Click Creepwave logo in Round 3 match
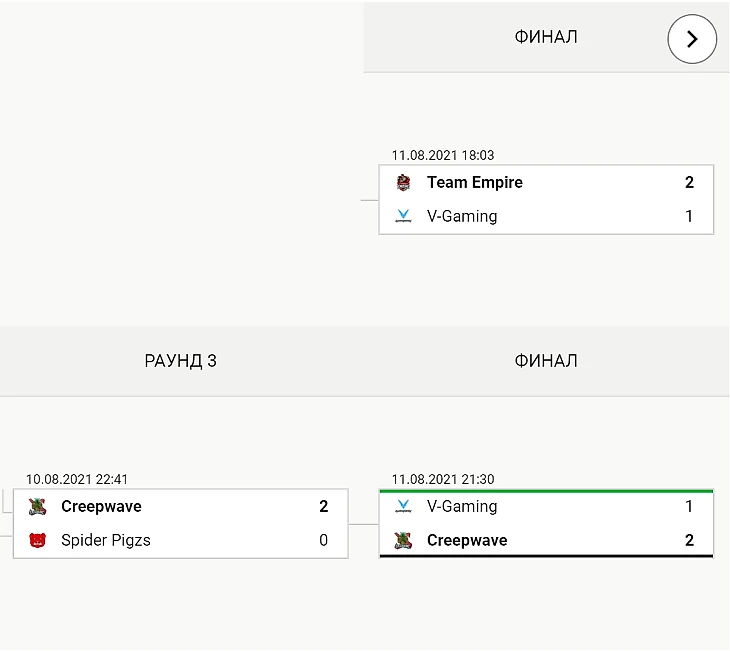Viewport: 730px width, 651px height. (x=38, y=507)
